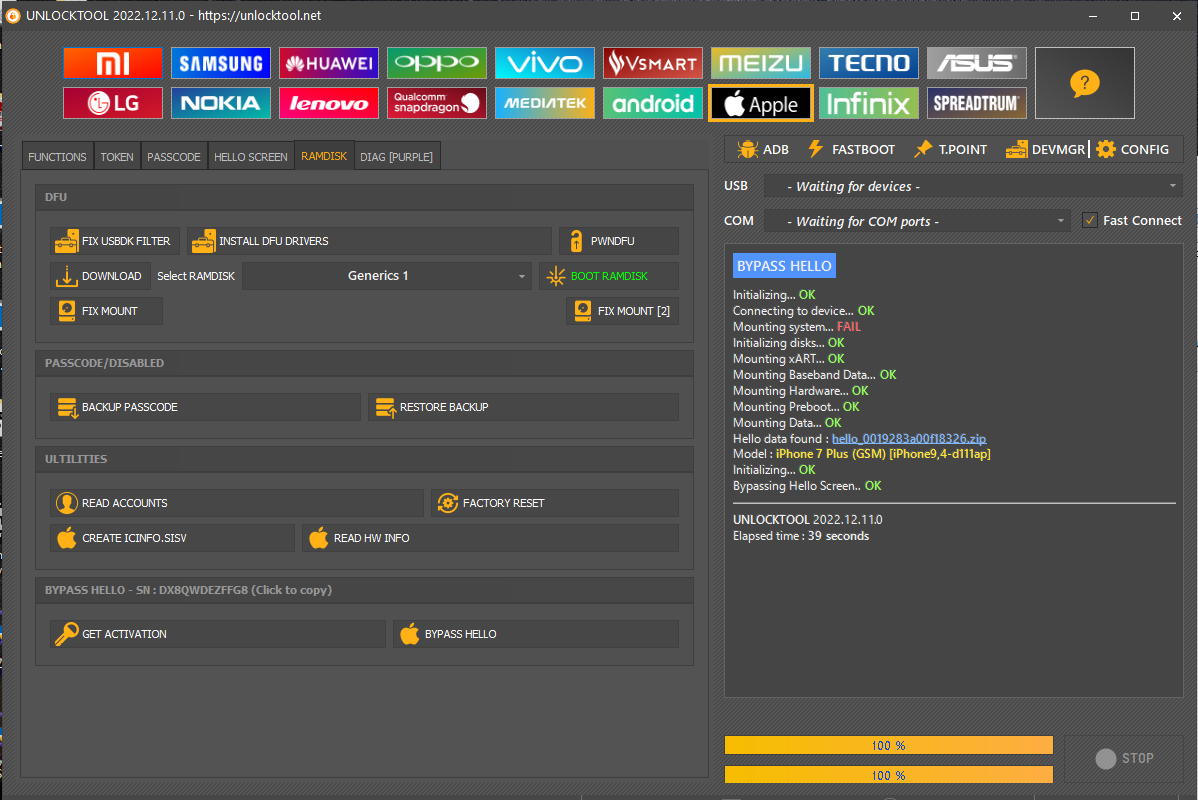The height and width of the screenshot is (800, 1198).
Task: Open the ASUS brand section
Action: coord(976,63)
